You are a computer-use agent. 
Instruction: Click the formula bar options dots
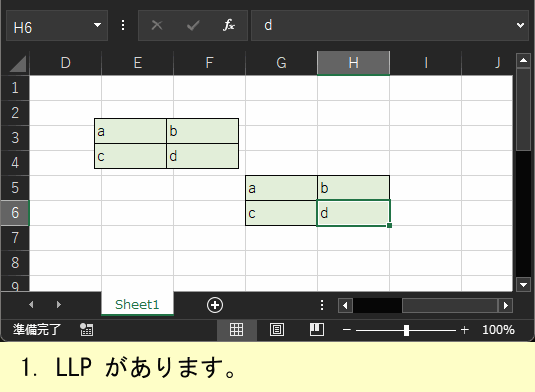[x=123, y=25]
